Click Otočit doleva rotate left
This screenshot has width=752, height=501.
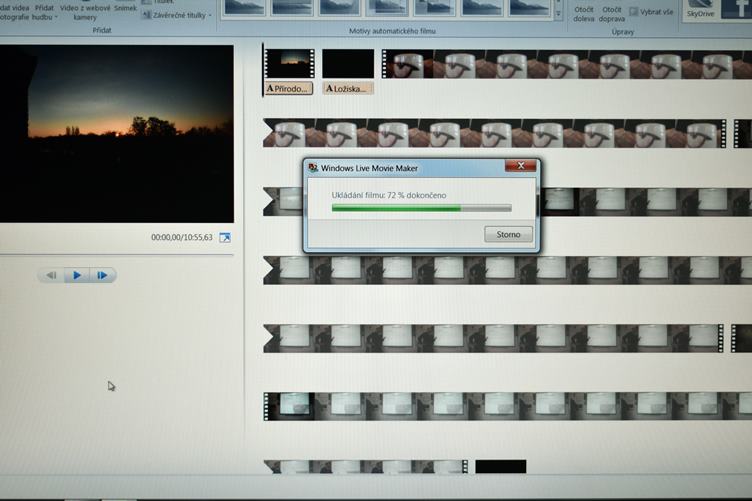pos(584,14)
